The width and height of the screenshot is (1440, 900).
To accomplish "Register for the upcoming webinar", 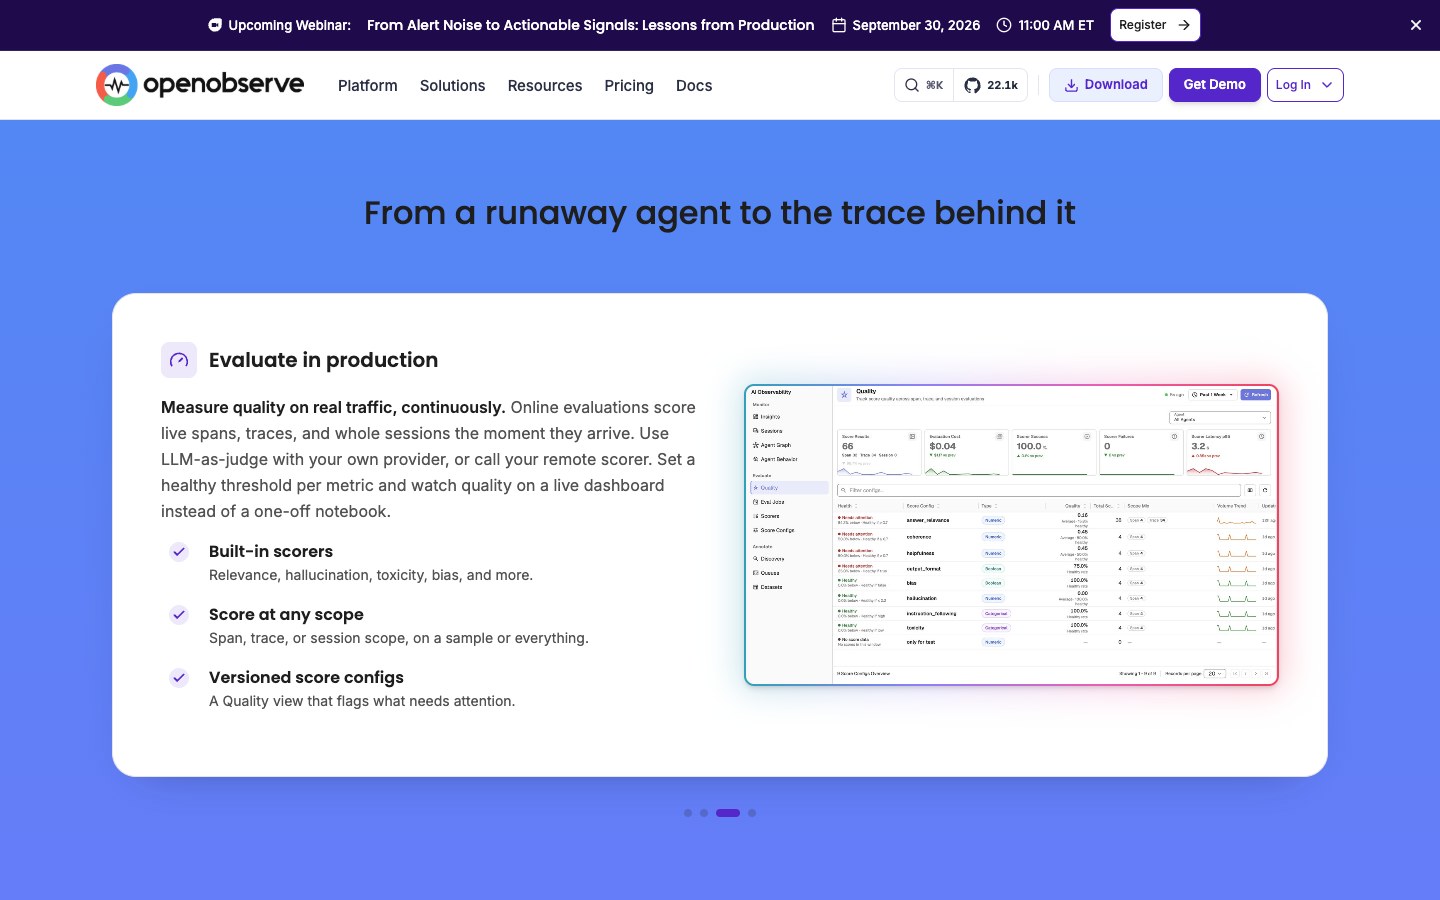I will tap(1155, 25).
